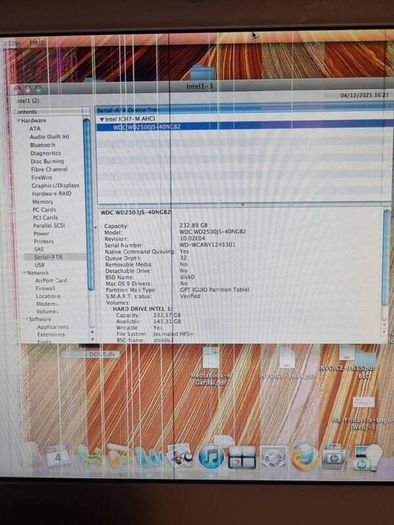Open System Preferences gear in dock
394x525 pixels.
274,457
